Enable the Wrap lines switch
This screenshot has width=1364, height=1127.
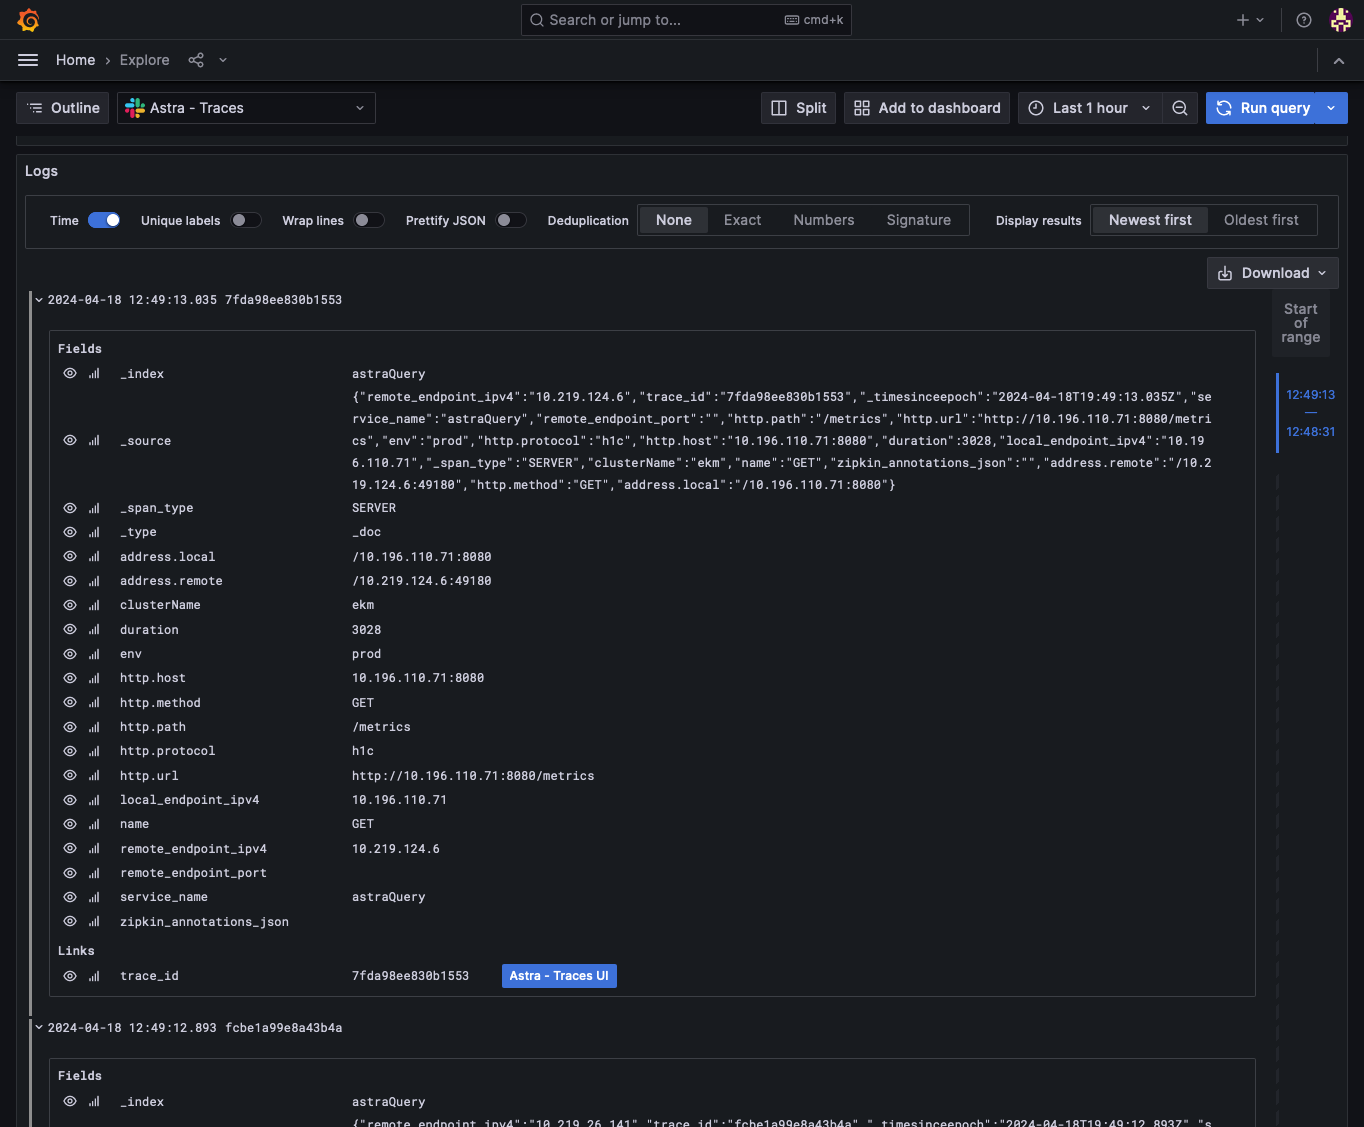(369, 220)
